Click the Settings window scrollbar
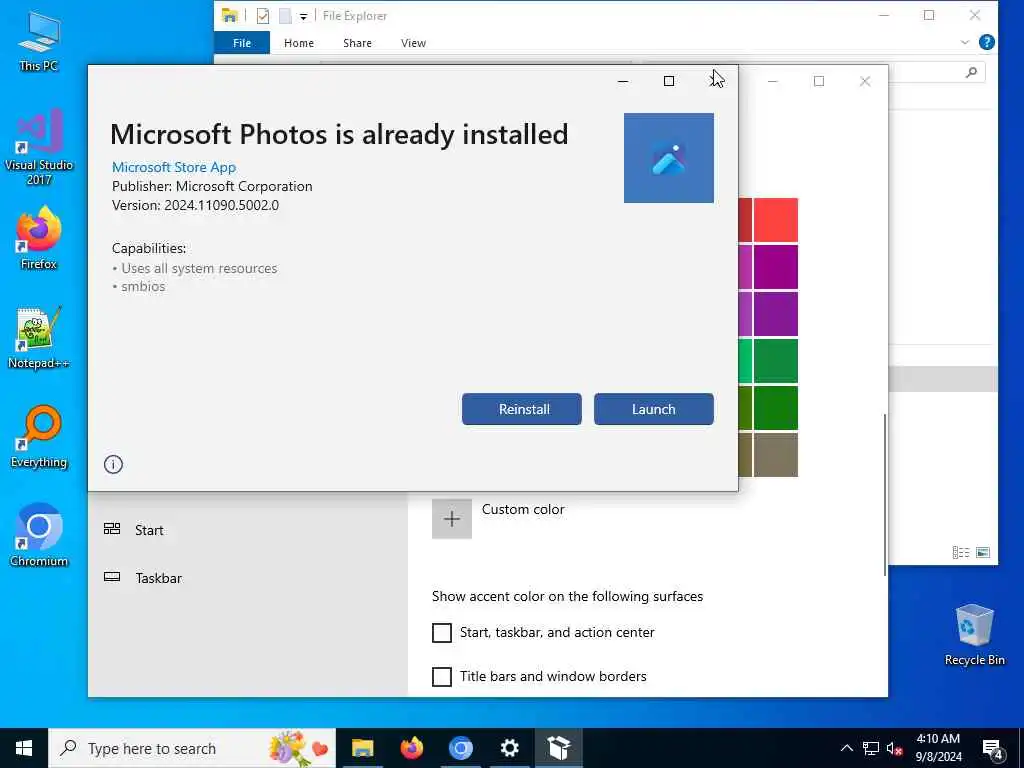The image size is (1024, 768). [x=885, y=494]
